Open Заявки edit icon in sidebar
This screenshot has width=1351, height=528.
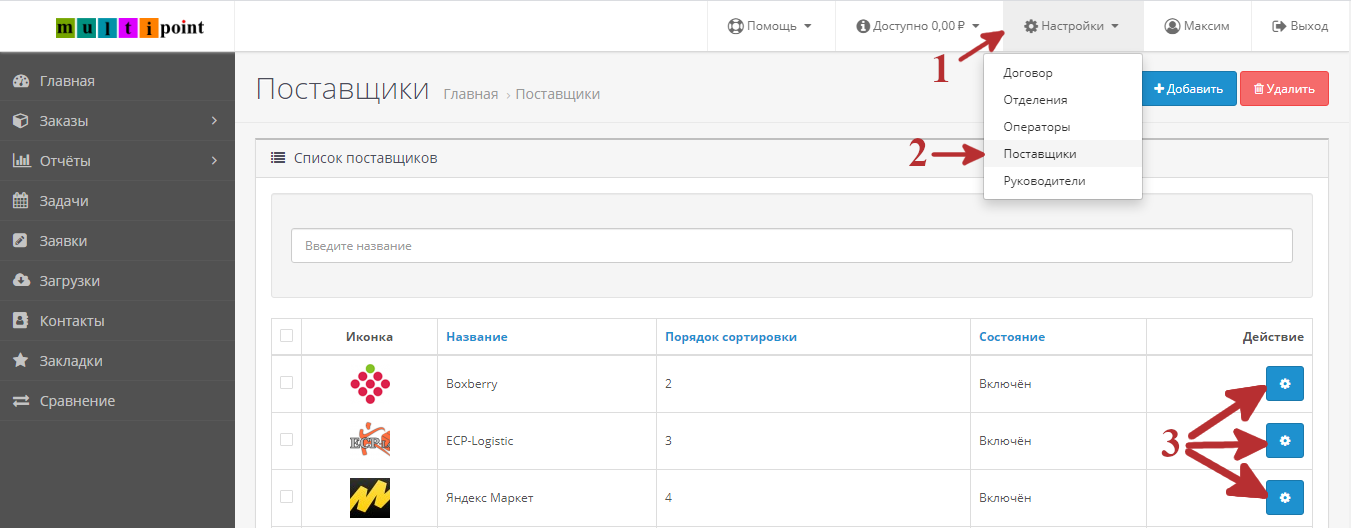click(20, 241)
